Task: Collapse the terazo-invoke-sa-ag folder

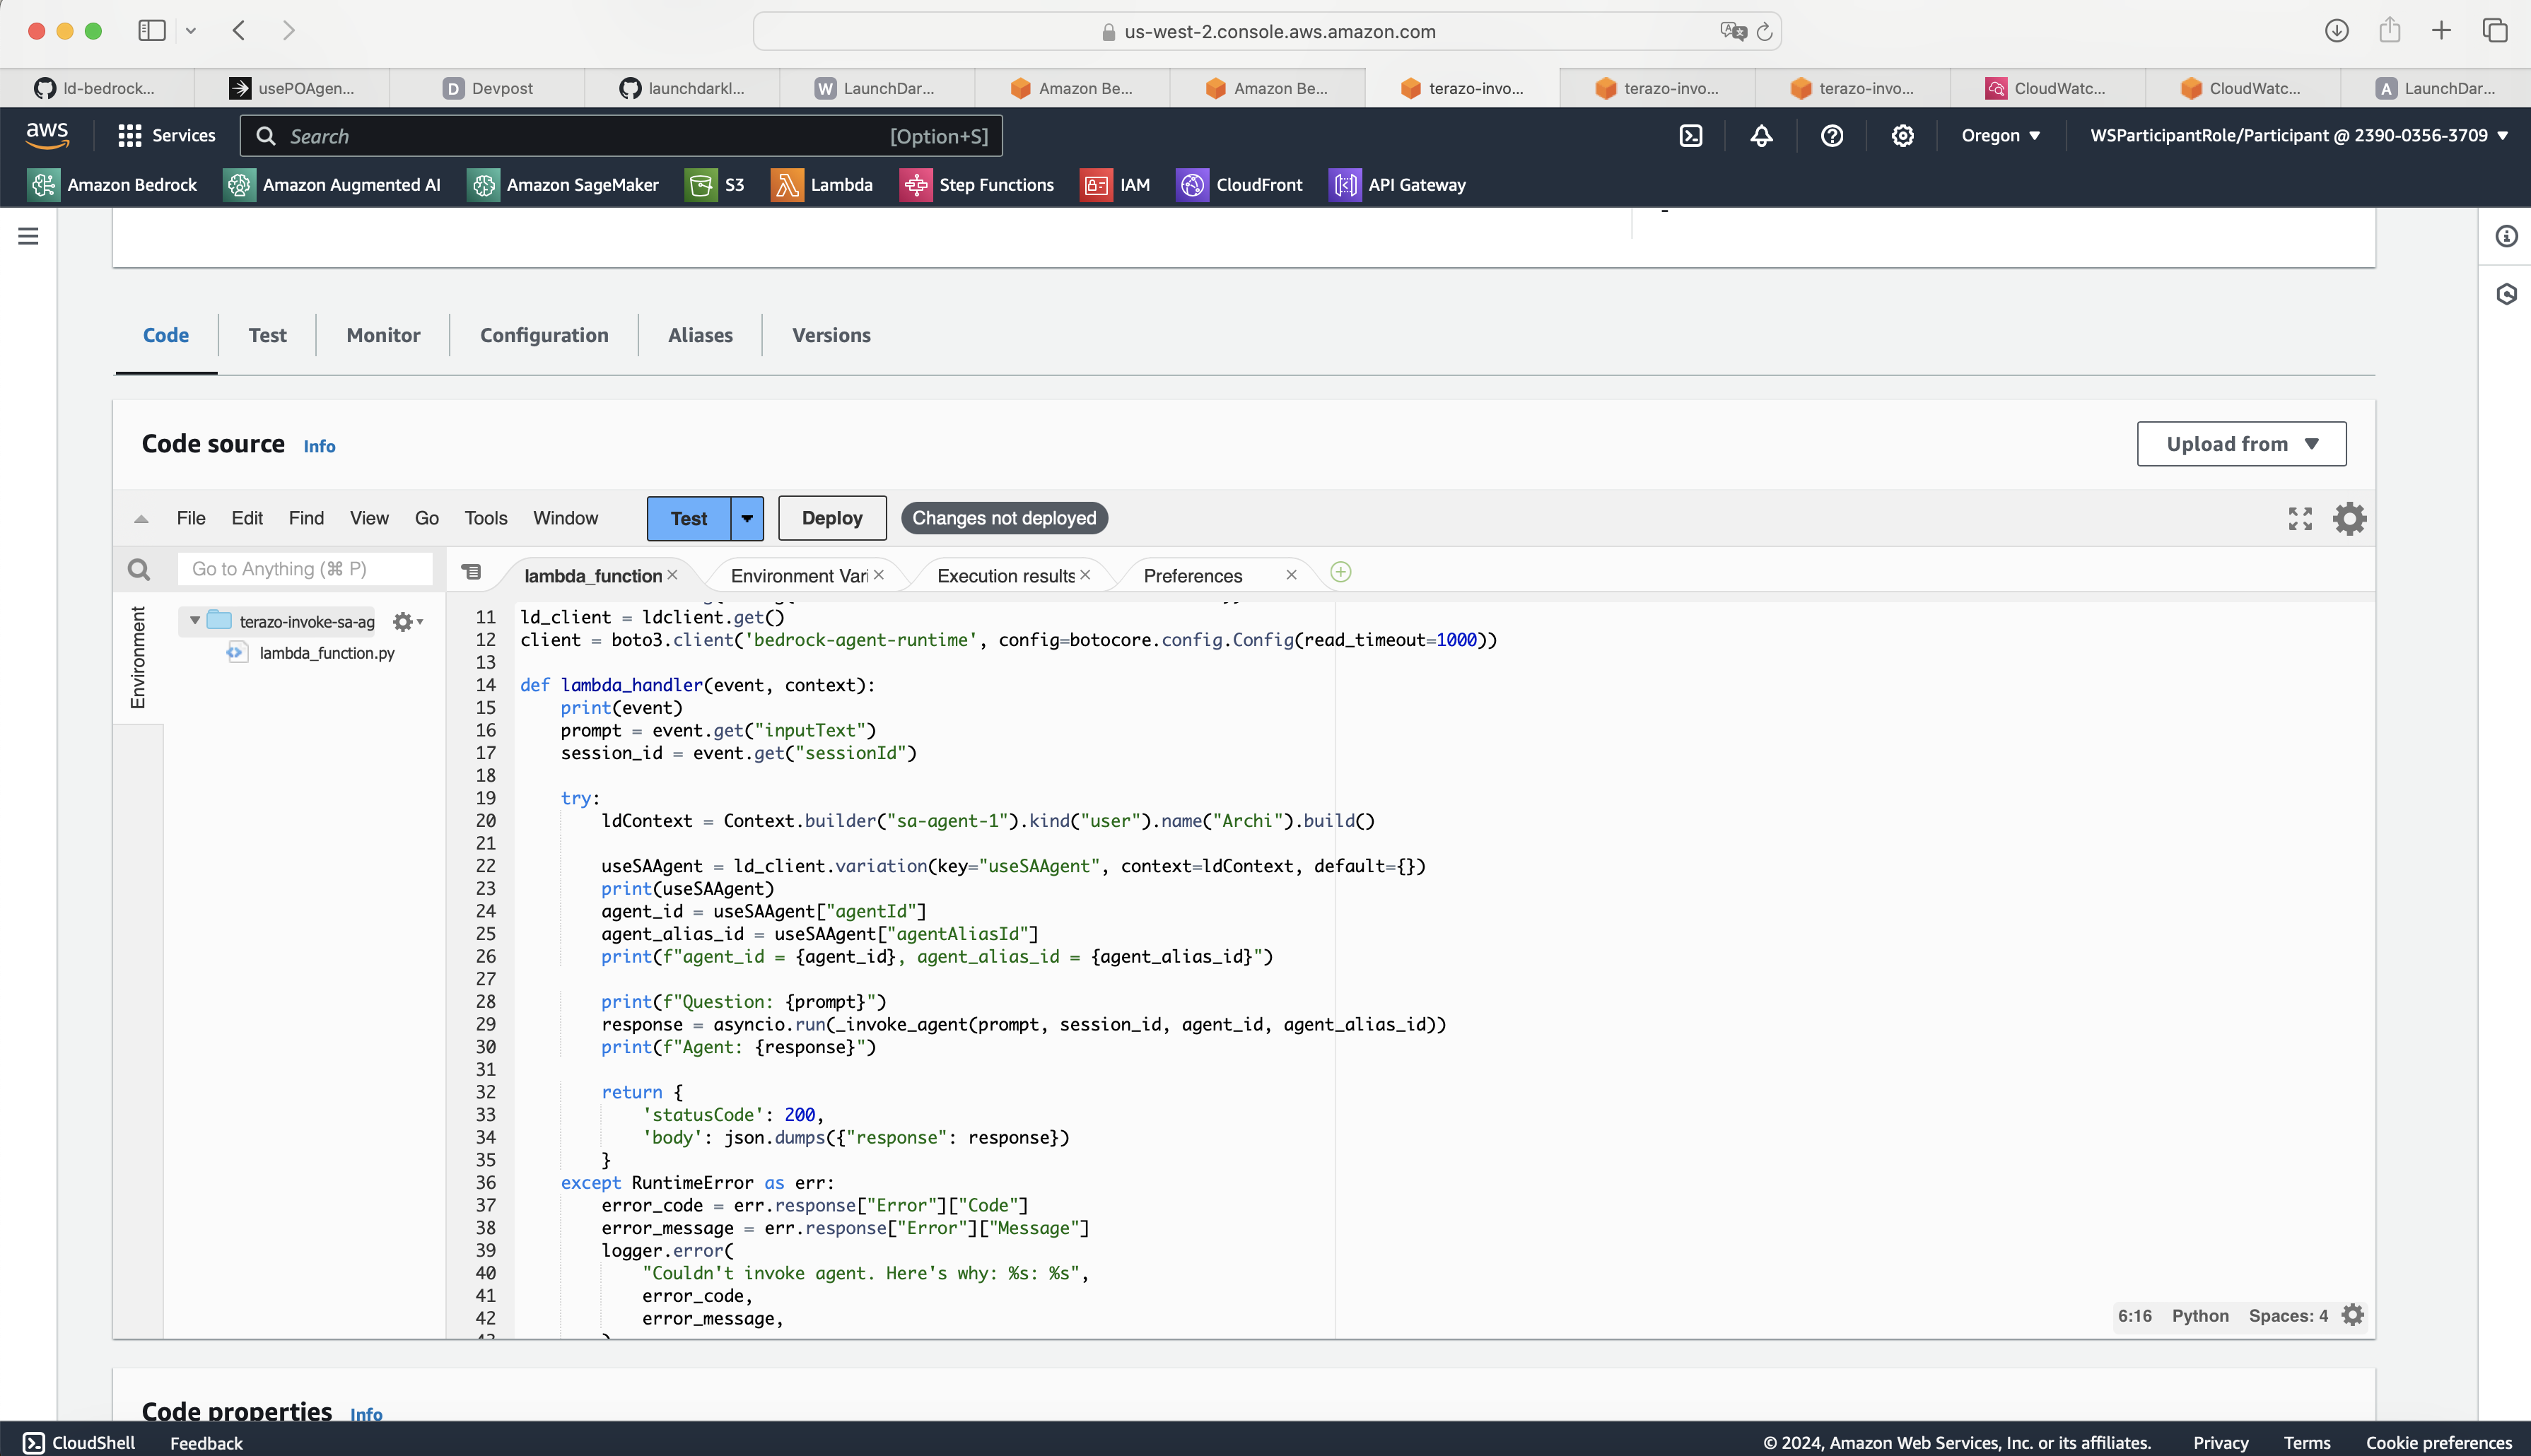Action: 195,621
